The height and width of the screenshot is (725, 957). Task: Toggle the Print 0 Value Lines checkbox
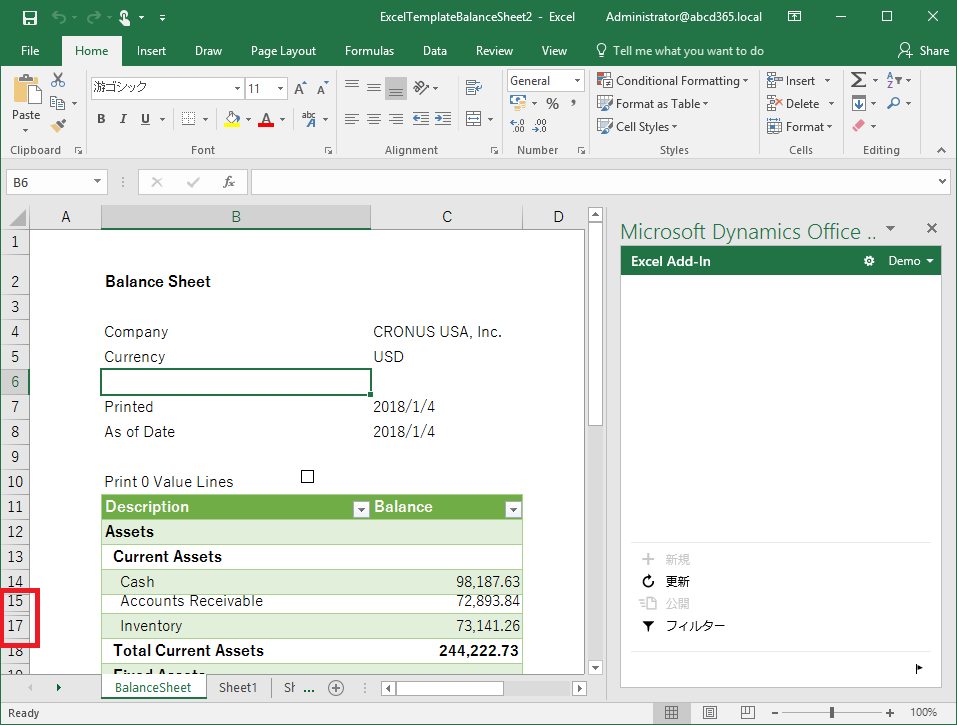308,477
